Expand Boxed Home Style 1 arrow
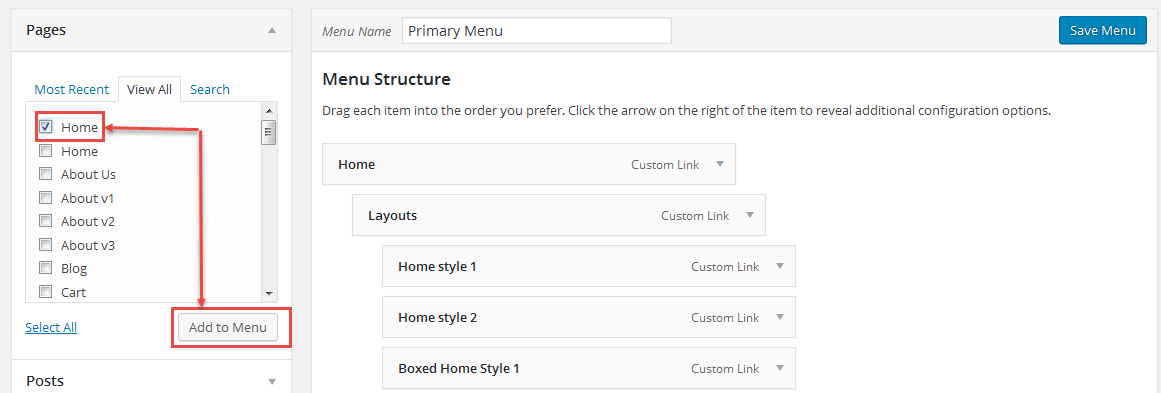 [x=779, y=368]
